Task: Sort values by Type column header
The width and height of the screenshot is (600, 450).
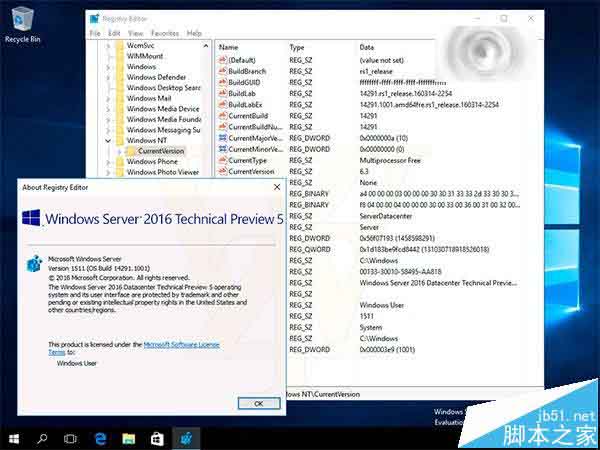Action: pyautogui.click(x=297, y=47)
